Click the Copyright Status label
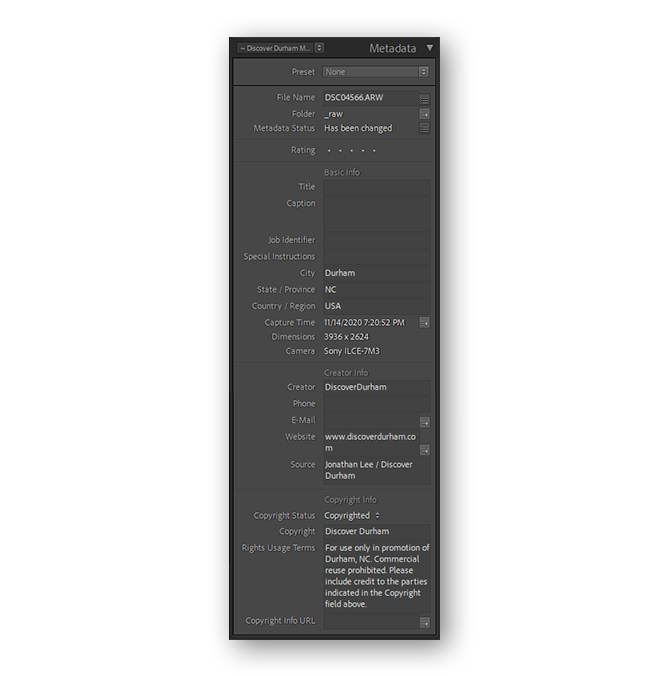668x676 pixels. [284, 516]
